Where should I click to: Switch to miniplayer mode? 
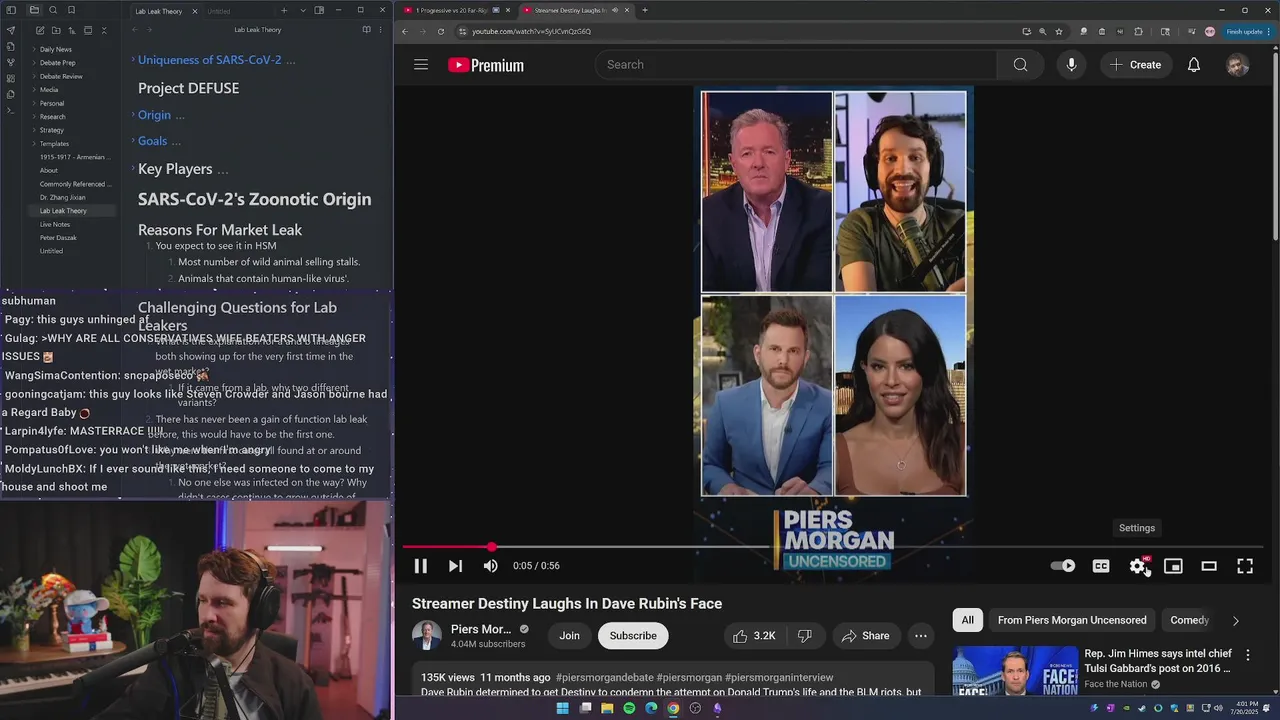click(1173, 566)
